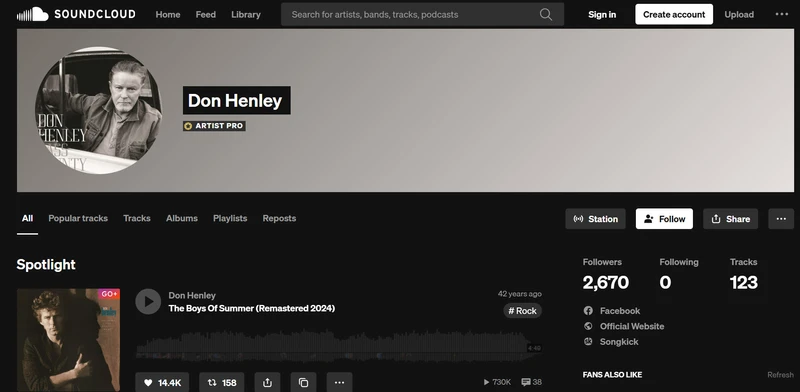Go to the Feed page
Viewport: 800px width, 392px height.
coord(206,15)
